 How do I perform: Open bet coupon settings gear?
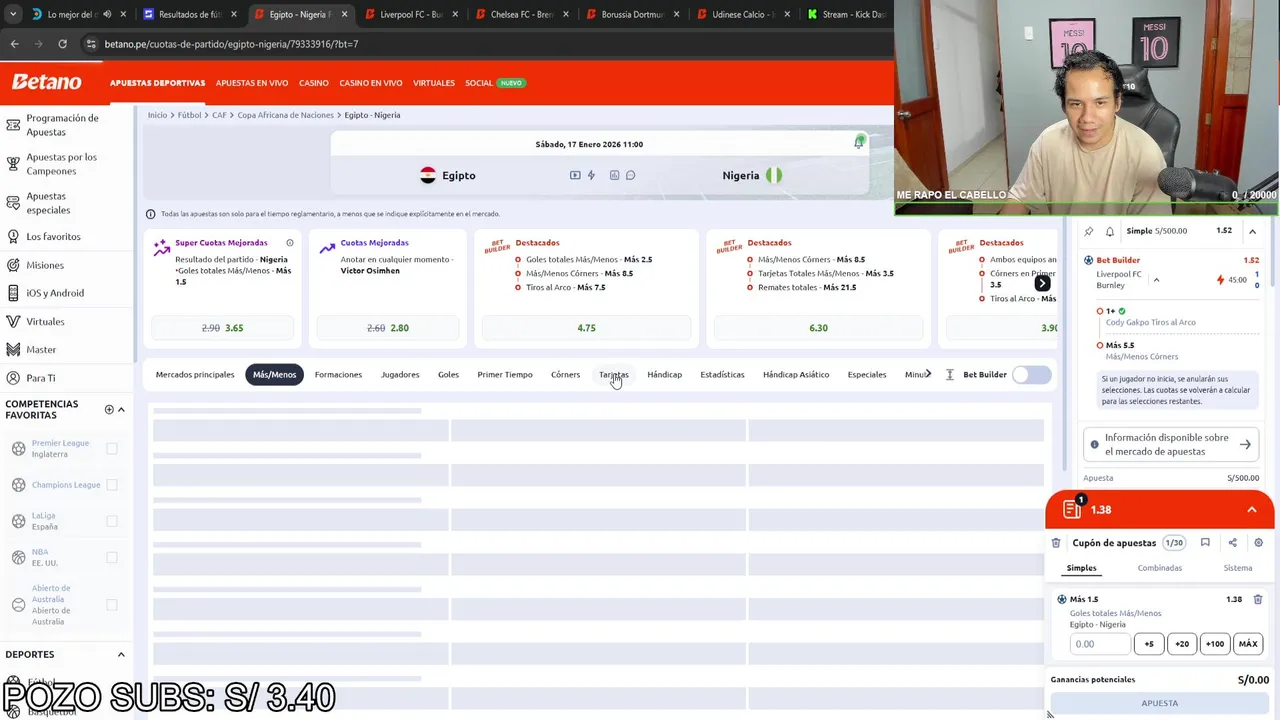coord(1258,543)
